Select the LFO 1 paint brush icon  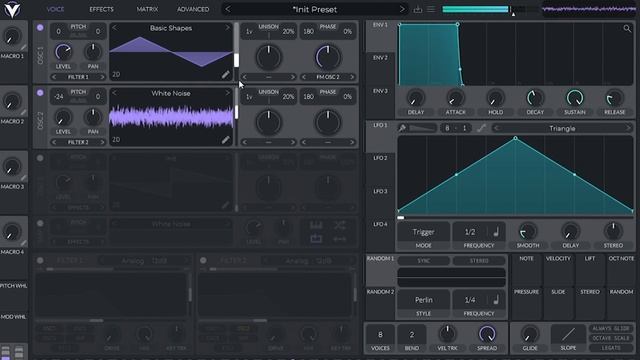click(x=402, y=128)
